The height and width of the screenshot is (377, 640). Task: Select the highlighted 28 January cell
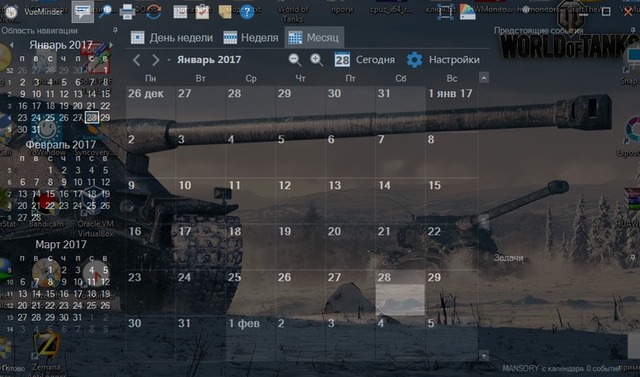click(400, 293)
